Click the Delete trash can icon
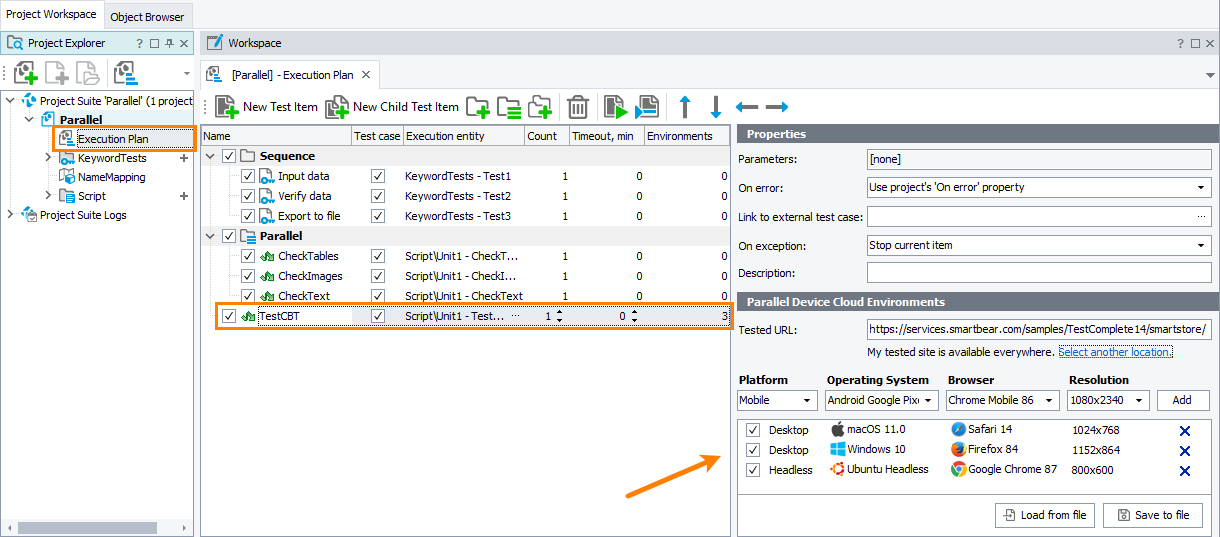1220x537 pixels. pos(578,107)
